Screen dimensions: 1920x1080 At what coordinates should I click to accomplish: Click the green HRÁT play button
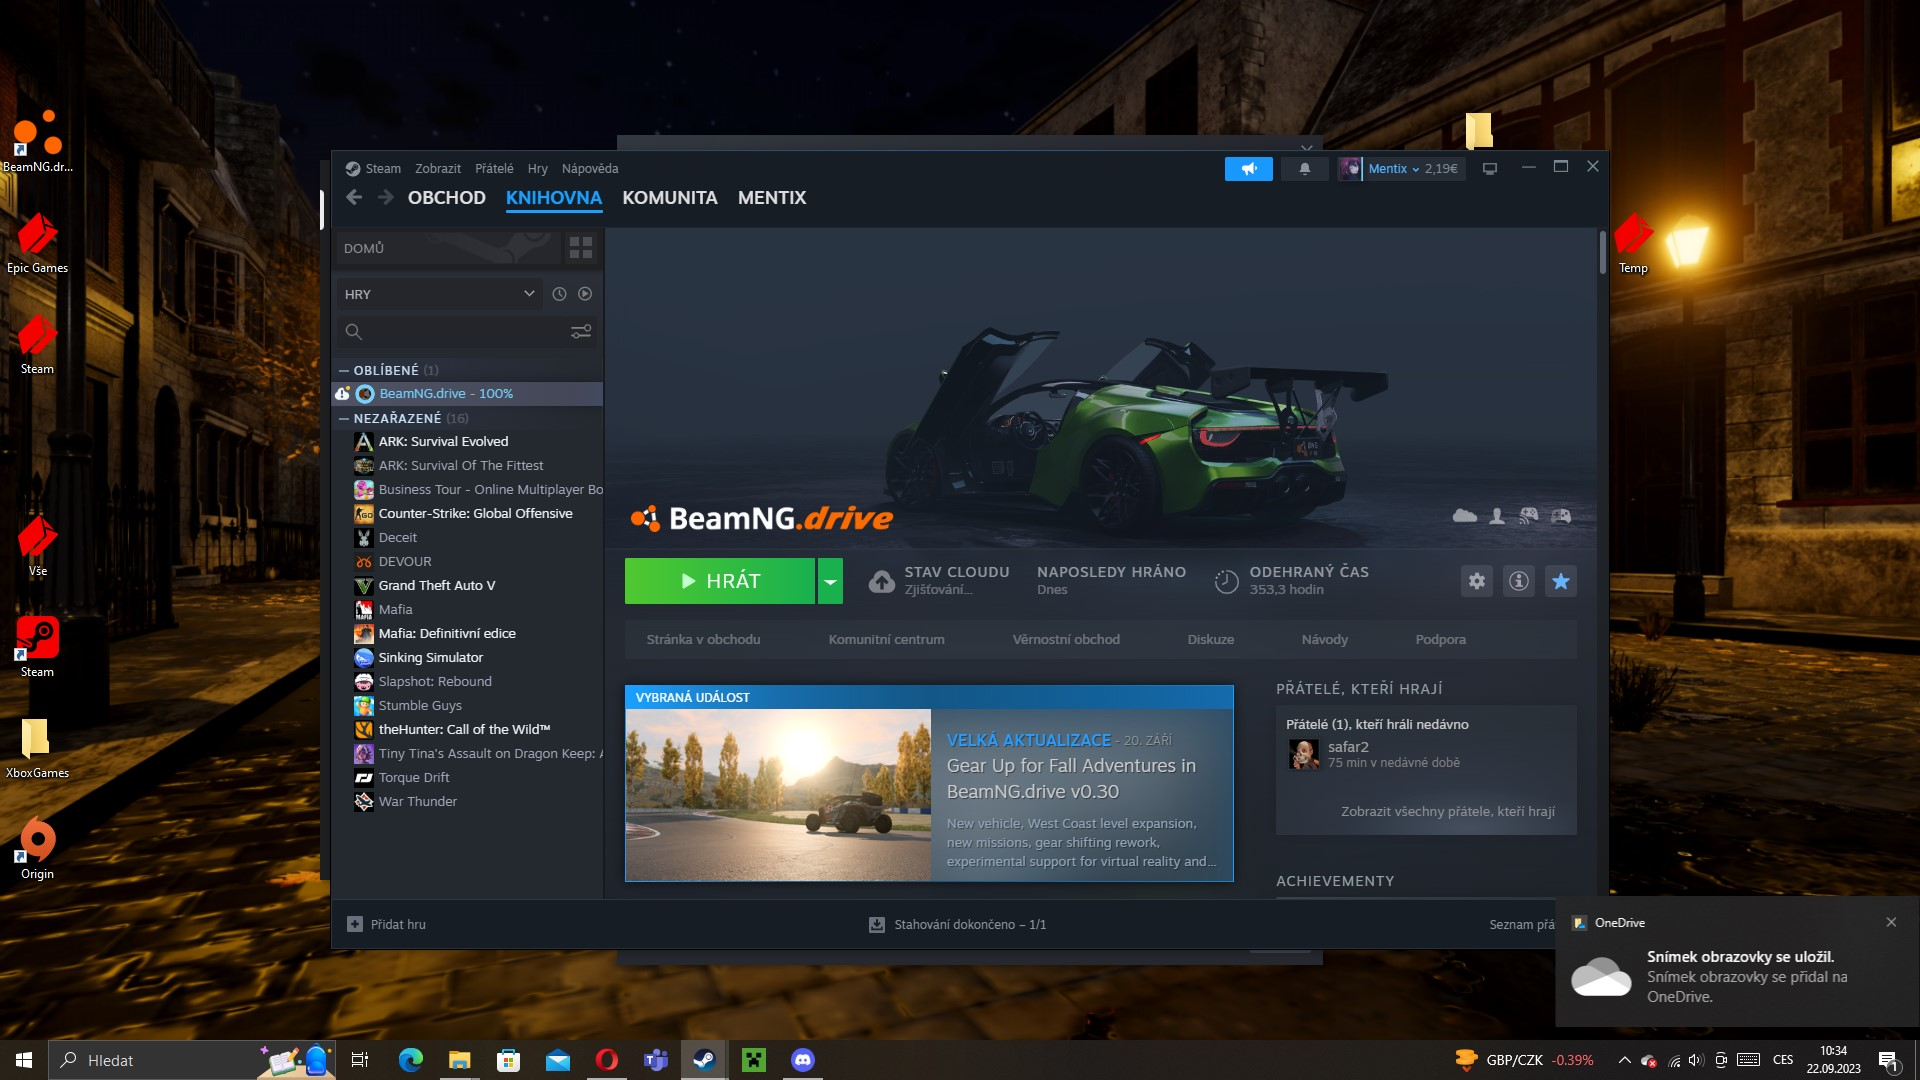coord(720,581)
